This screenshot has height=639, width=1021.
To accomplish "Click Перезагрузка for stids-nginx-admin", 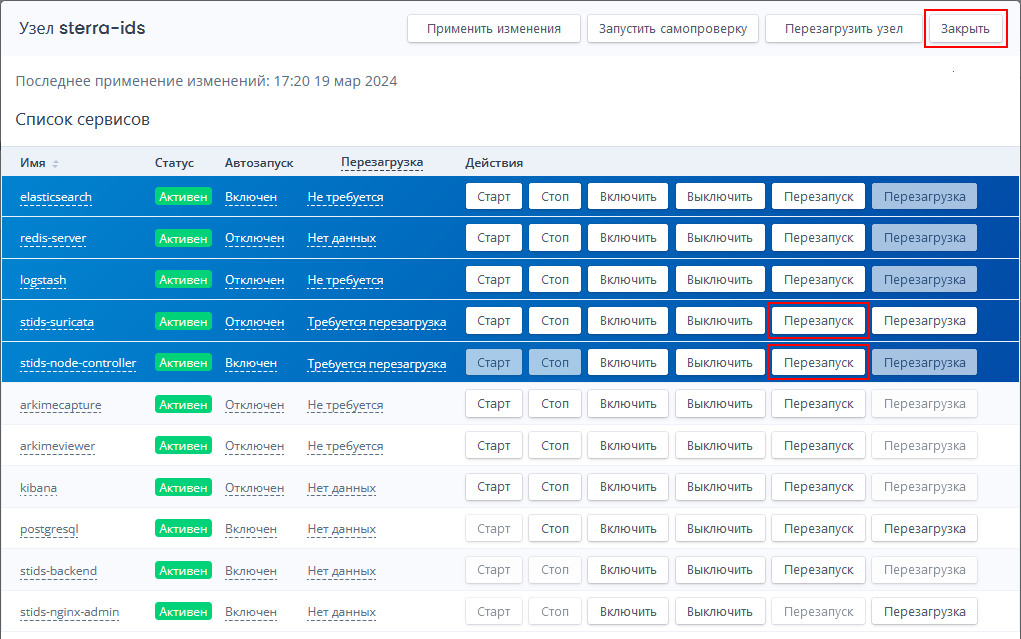I will click(925, 612).
